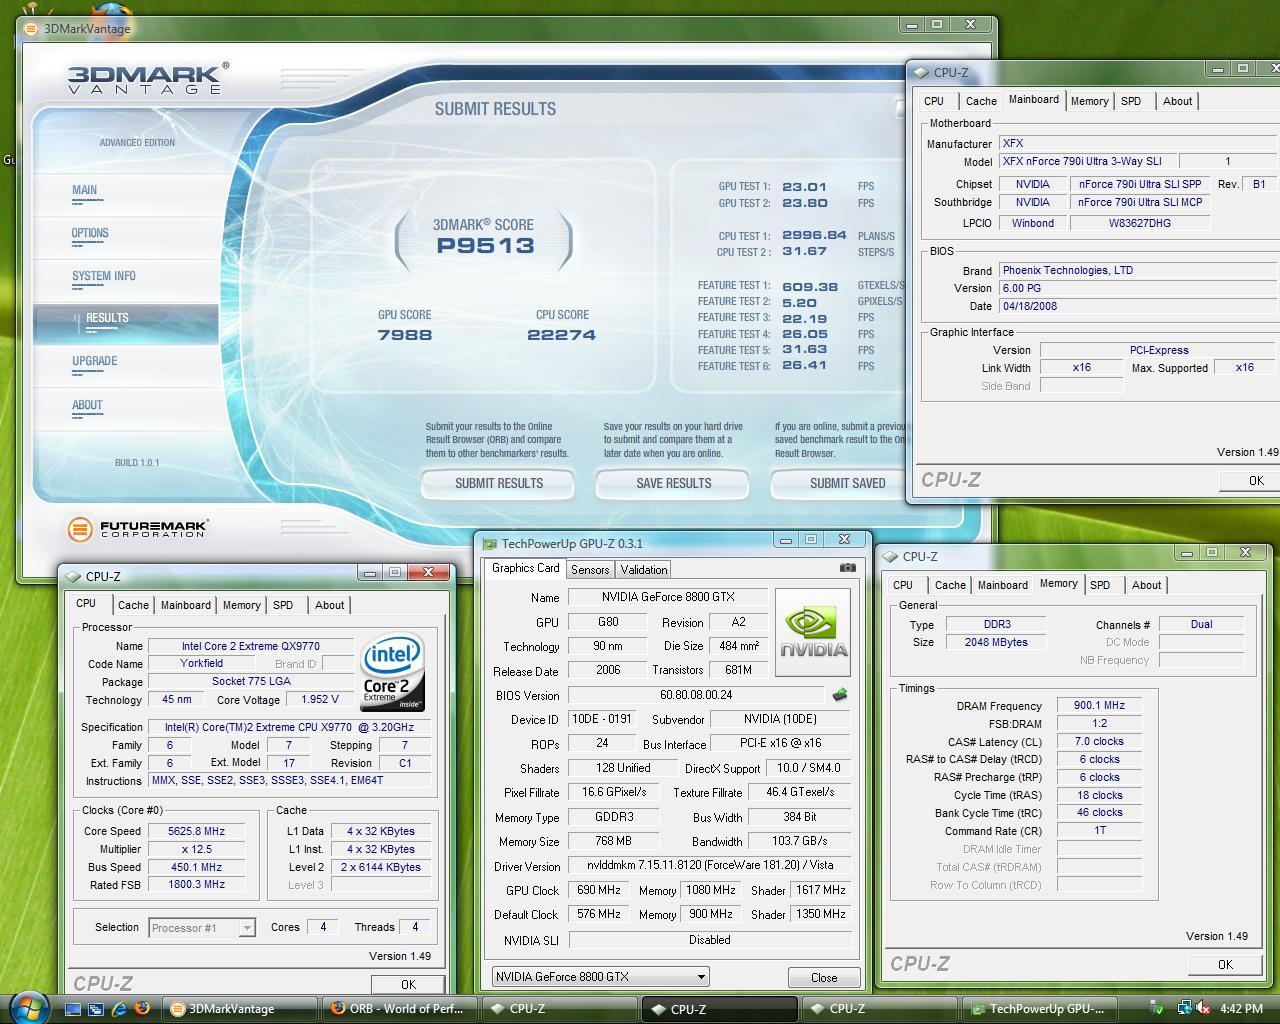Open OPTIONS in 3DMark Vantage sidebar
1280x1024 pixels.
pyautogui.click(x=90, y=233)
